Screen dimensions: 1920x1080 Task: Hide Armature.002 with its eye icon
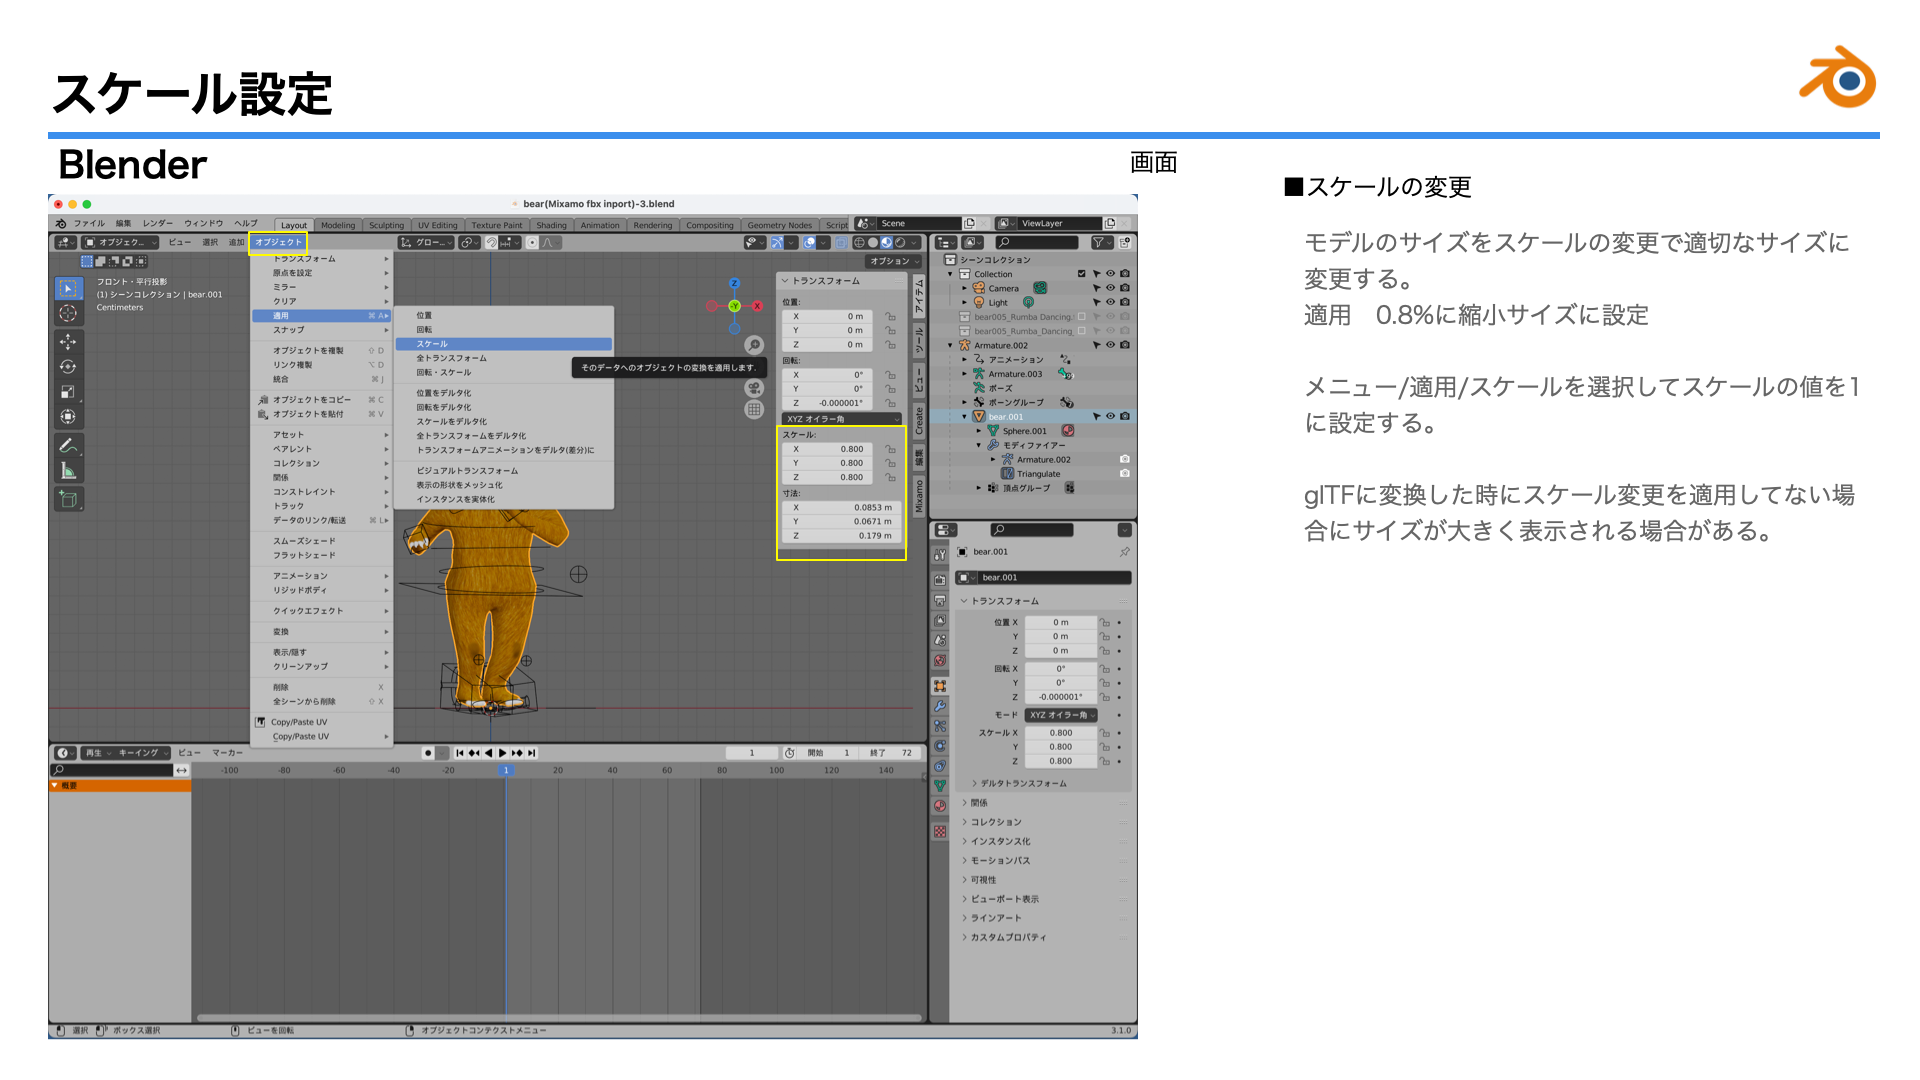coord(1110,345)
